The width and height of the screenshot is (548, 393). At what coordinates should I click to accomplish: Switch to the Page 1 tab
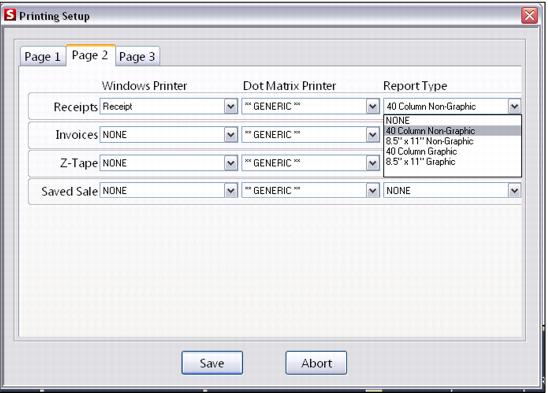point(42,56)
